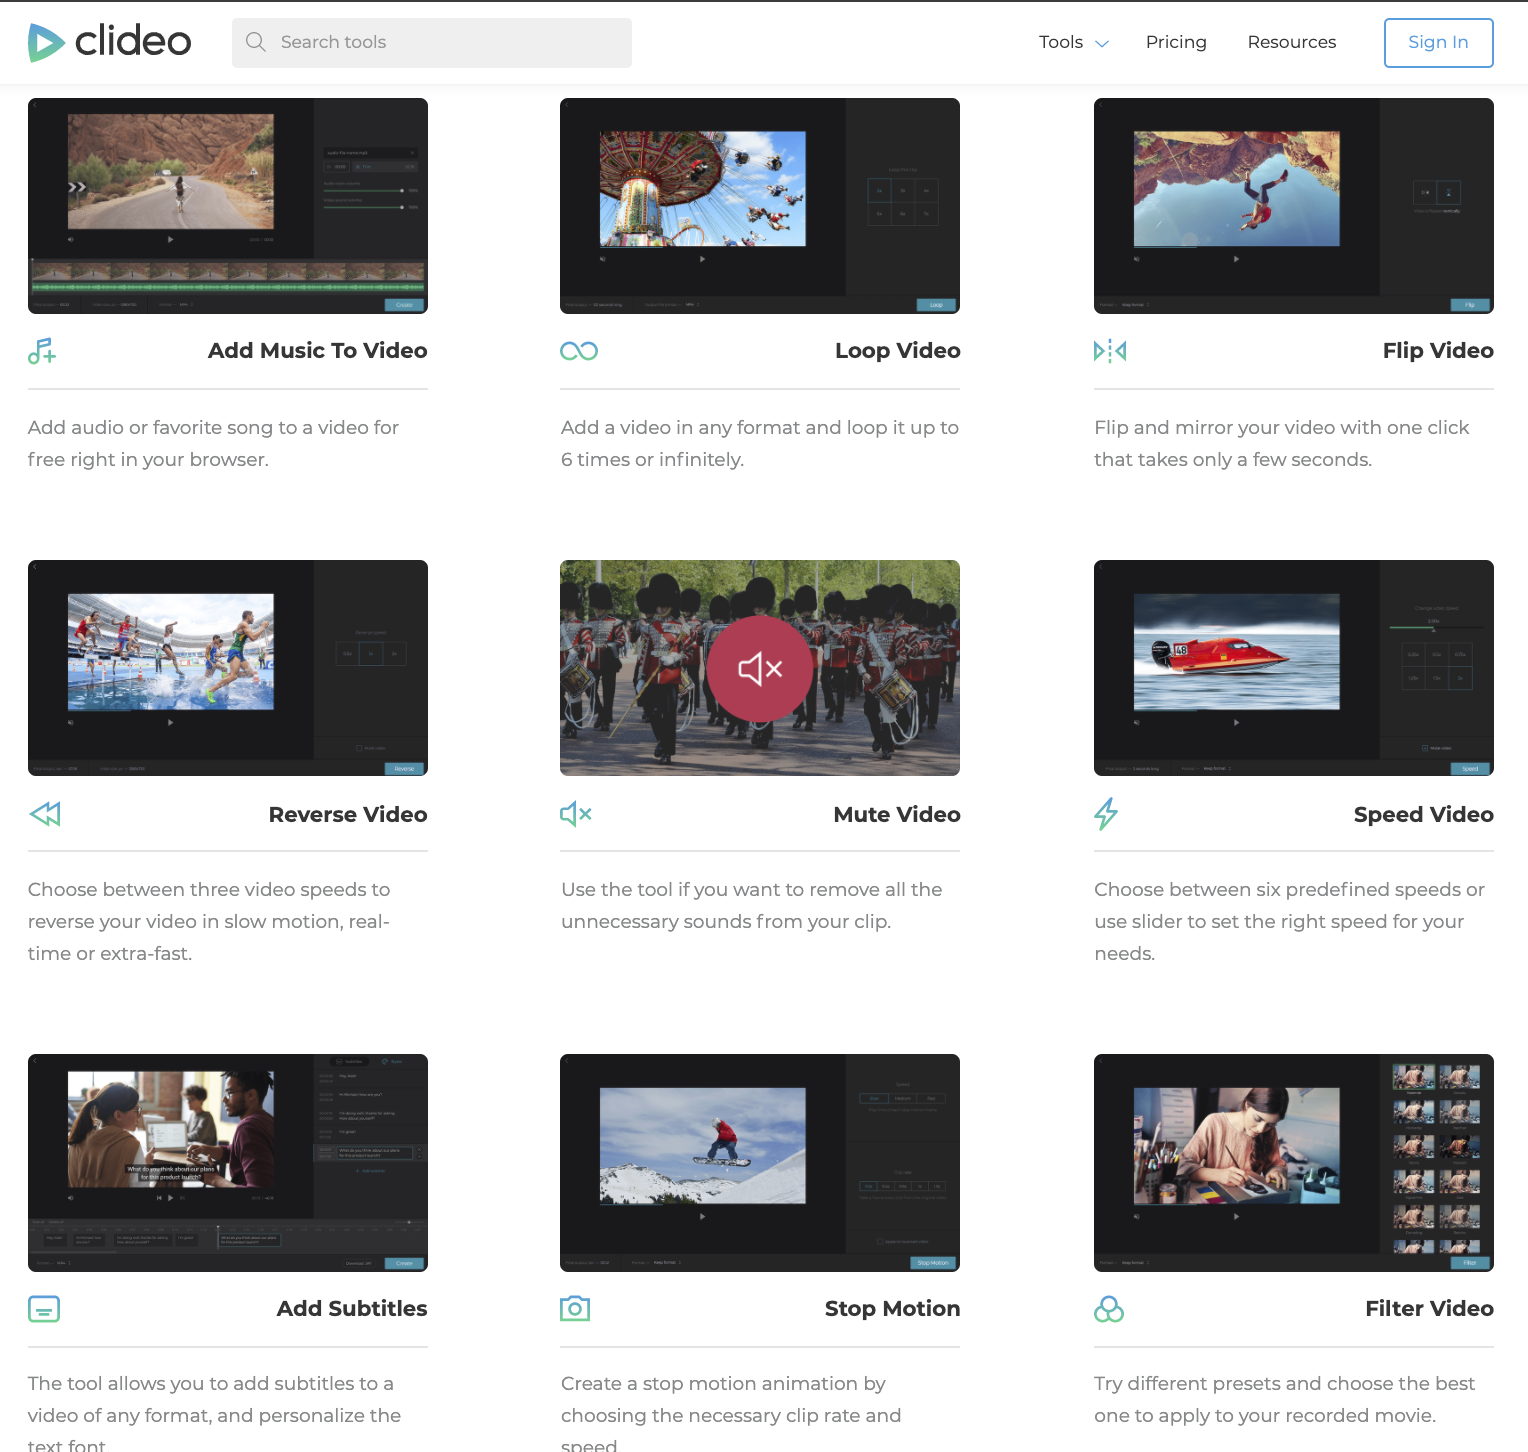This screenshot has height=1452, width=1528.
Task: Expand the Tools dropdown menu
Action: coord(1072,42)
